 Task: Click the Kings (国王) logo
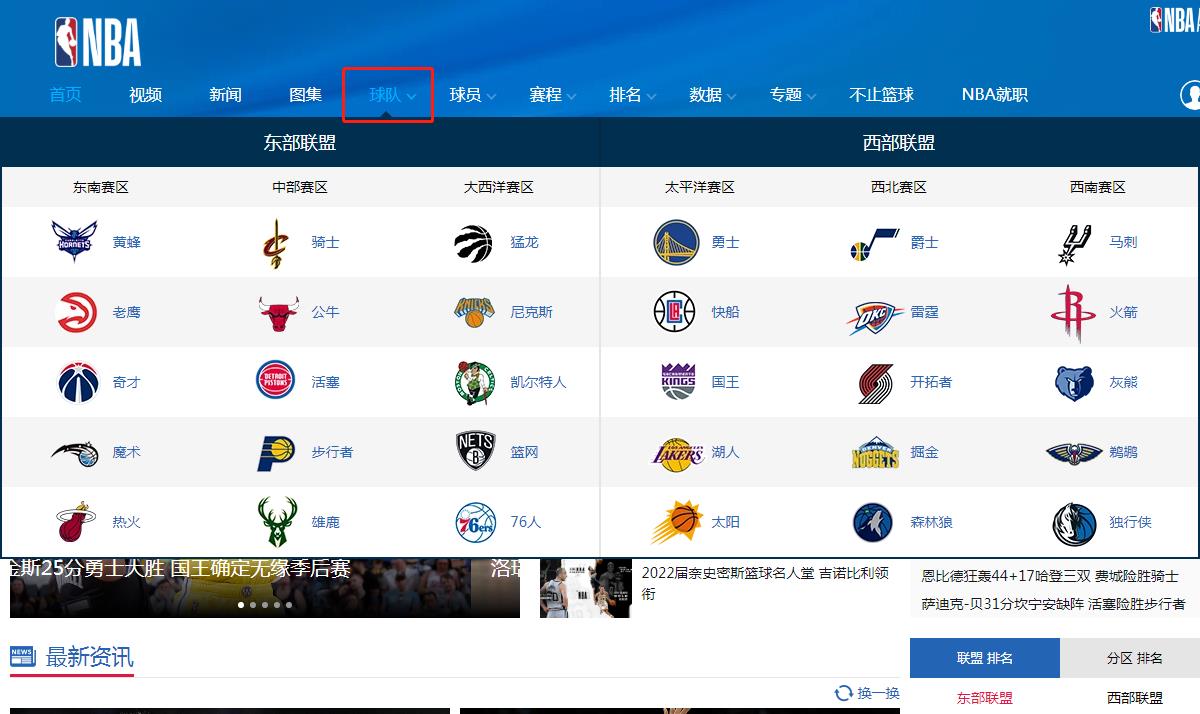tap(678, 382)
